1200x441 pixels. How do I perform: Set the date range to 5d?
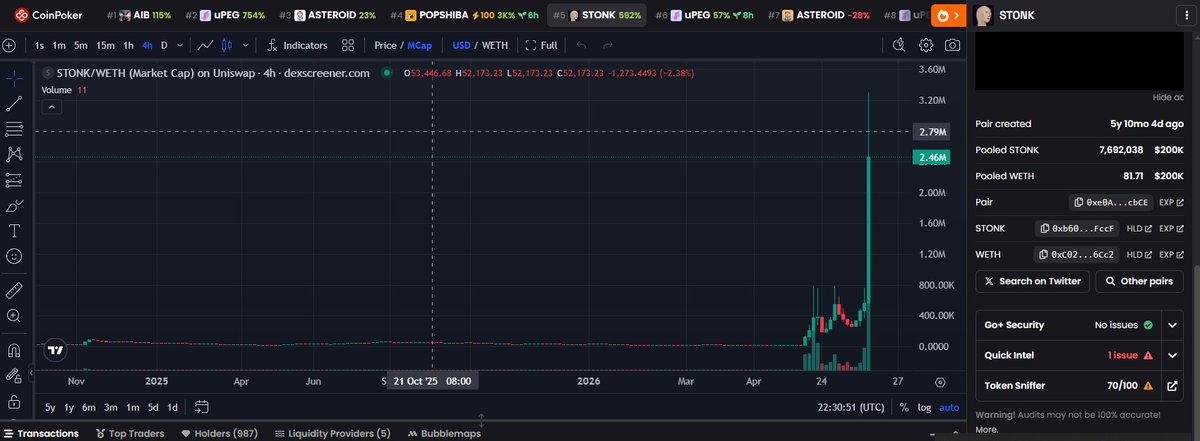[x=153, y=407]
